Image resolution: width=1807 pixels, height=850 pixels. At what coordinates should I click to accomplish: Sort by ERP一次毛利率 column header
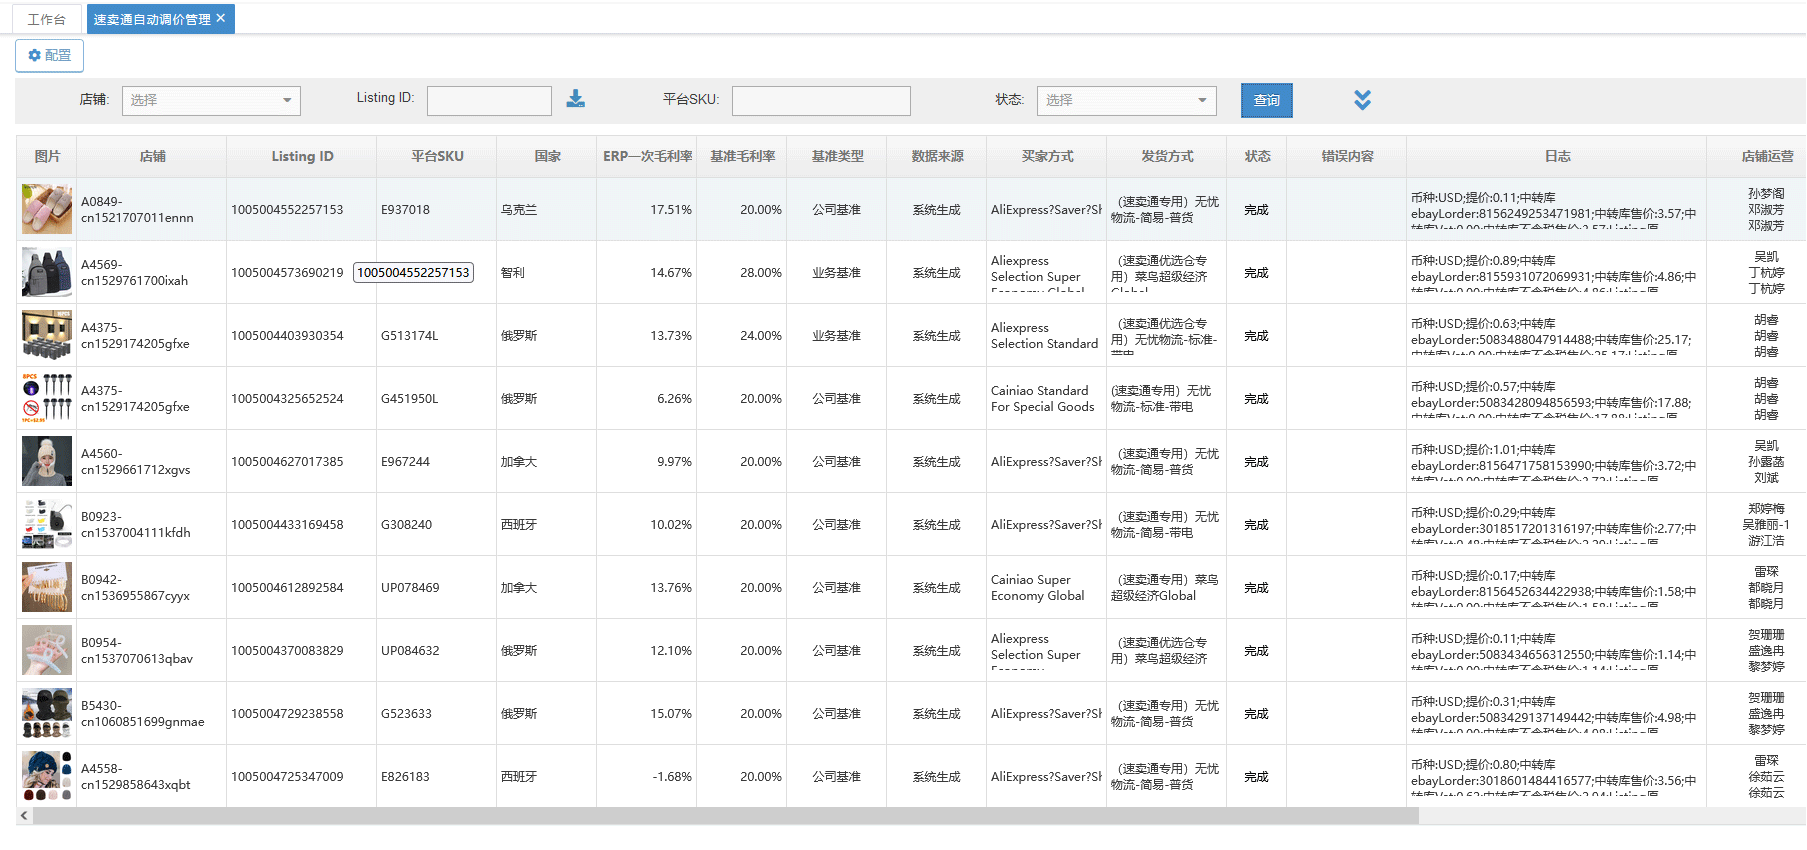(x=647, y=156)
